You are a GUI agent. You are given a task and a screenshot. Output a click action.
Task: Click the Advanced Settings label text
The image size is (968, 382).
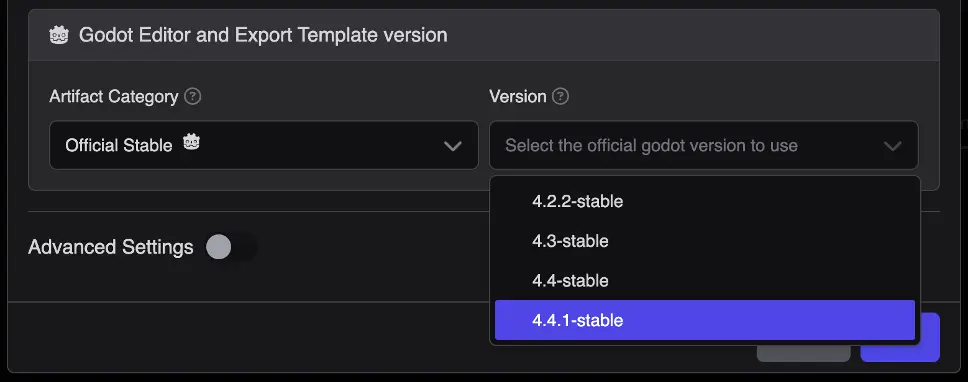click(111, 247)
